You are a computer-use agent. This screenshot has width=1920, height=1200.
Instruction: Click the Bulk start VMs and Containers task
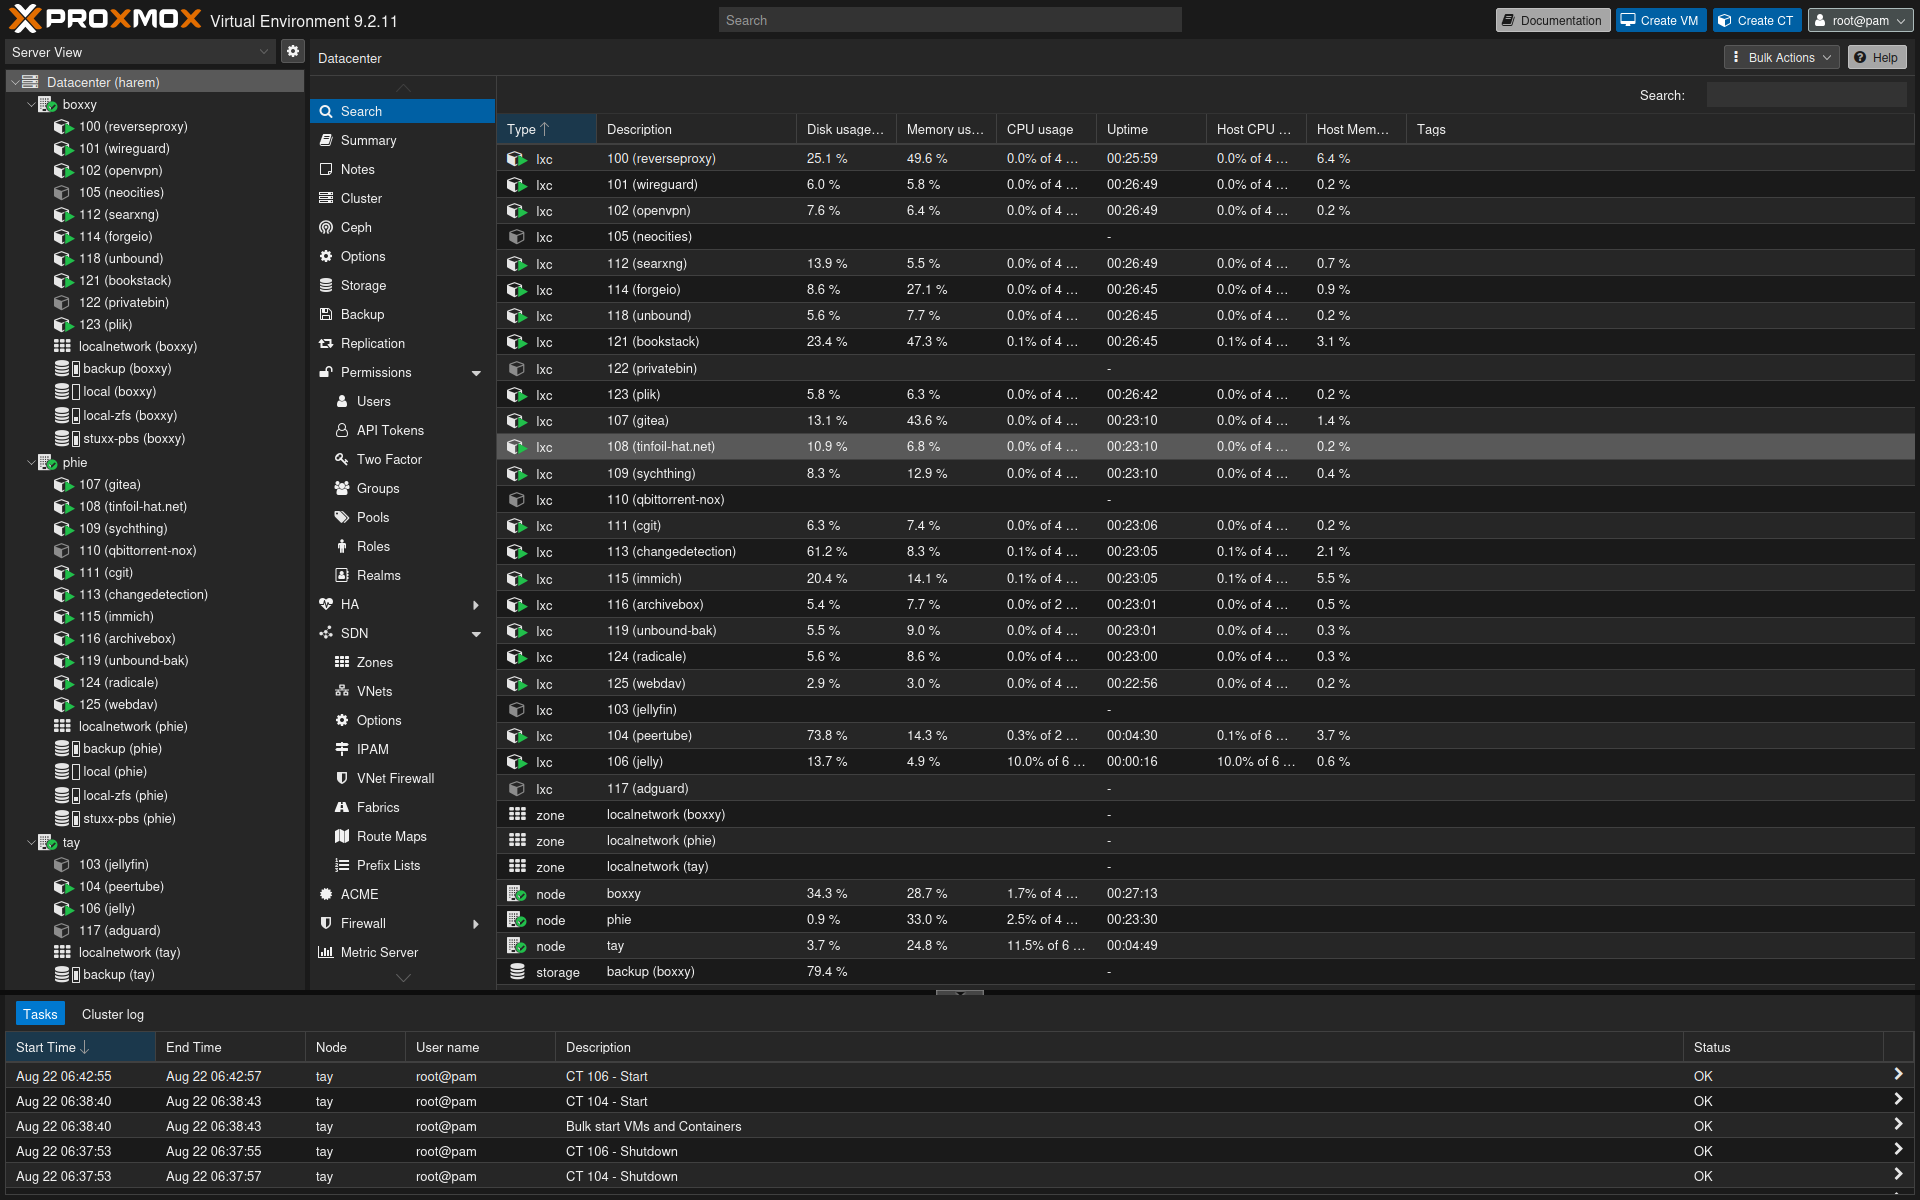[654, 1127]
